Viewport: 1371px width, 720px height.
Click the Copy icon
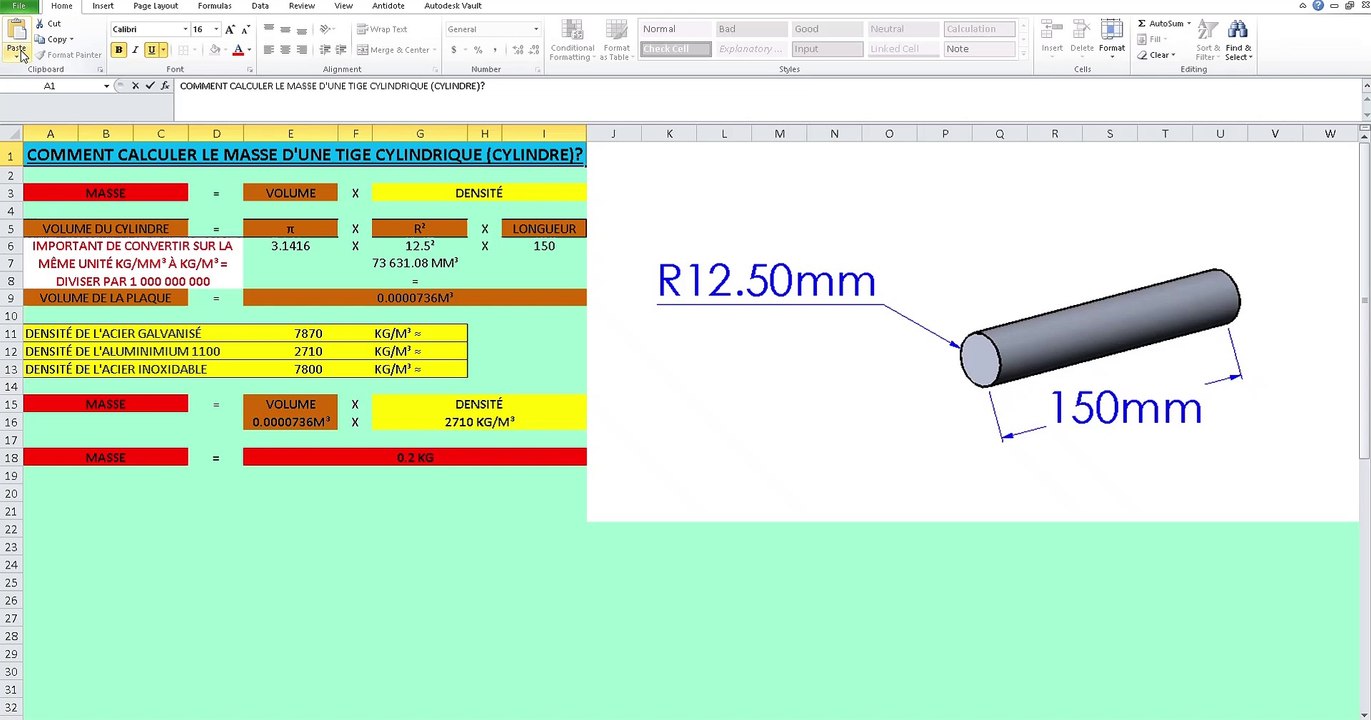(x=40, y=39)
